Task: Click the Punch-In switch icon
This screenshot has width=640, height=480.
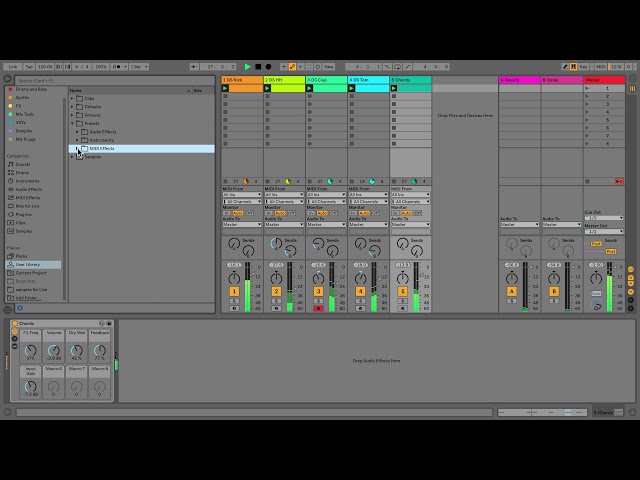Action: [387, 67]
